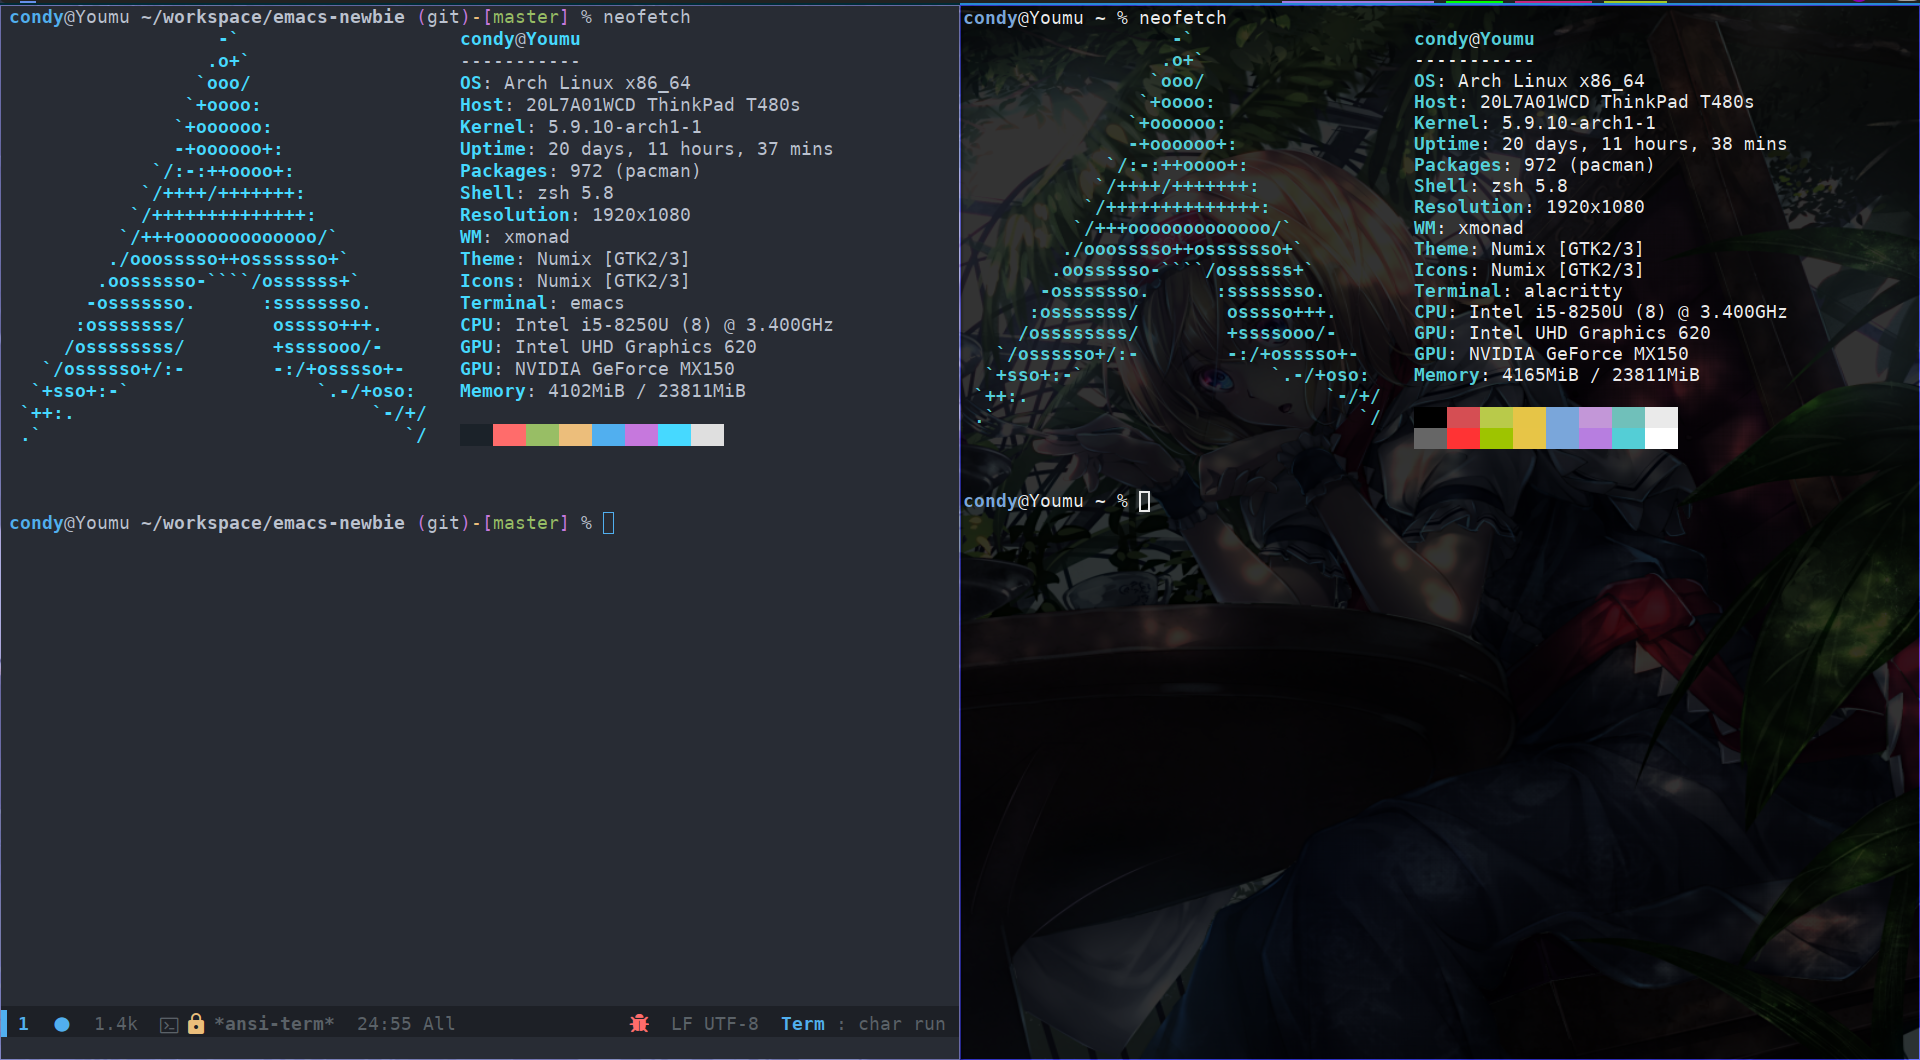Click the padlock read-only icon in the modeline
Screen dimensions: 1920x1060
click(196, 1024)
